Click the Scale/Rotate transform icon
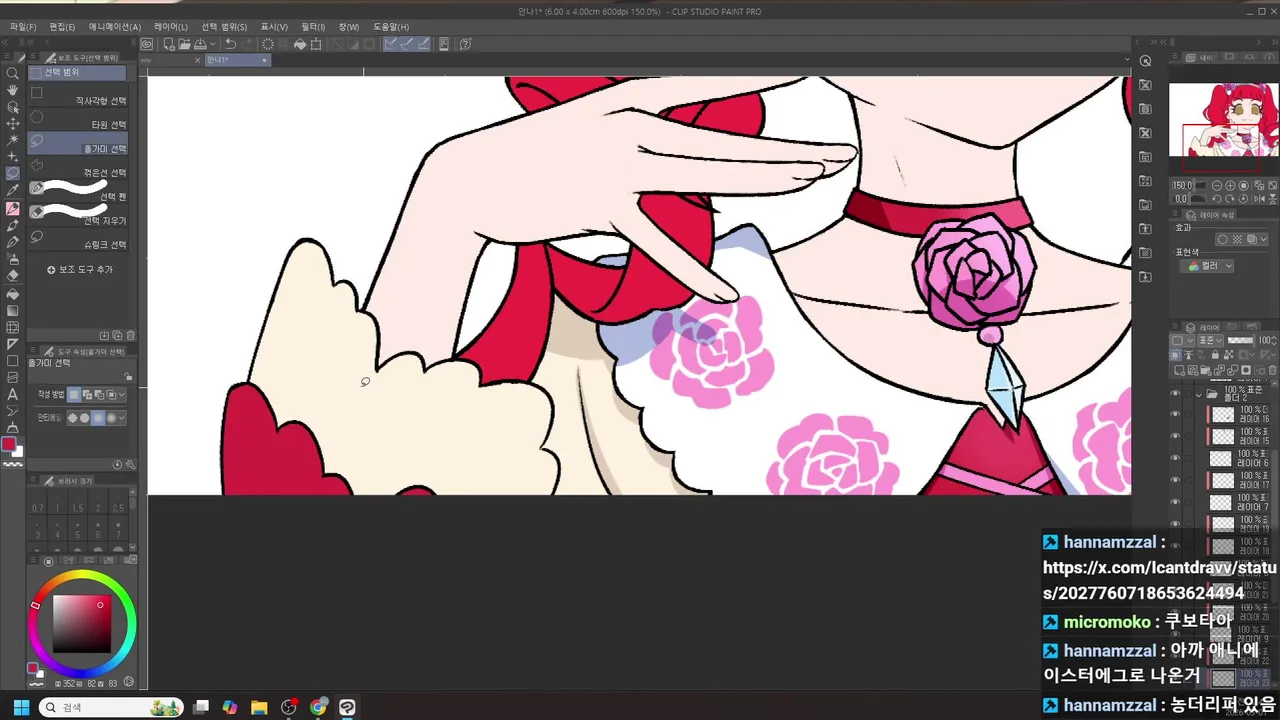This screenshot has width=1280, height=720. 316,44
